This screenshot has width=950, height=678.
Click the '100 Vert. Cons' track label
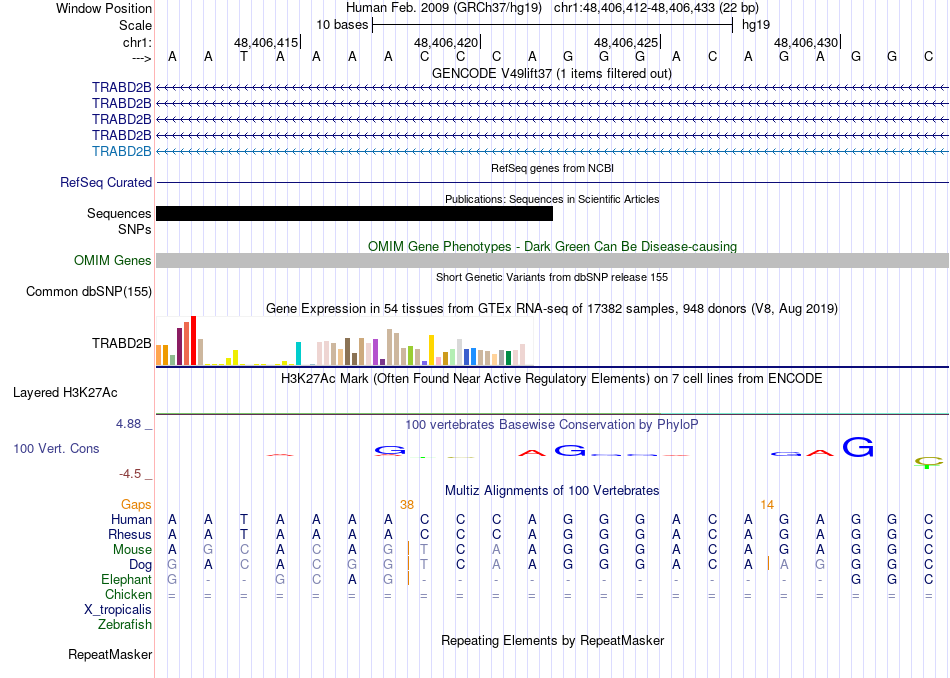click(x=56, y=448)
